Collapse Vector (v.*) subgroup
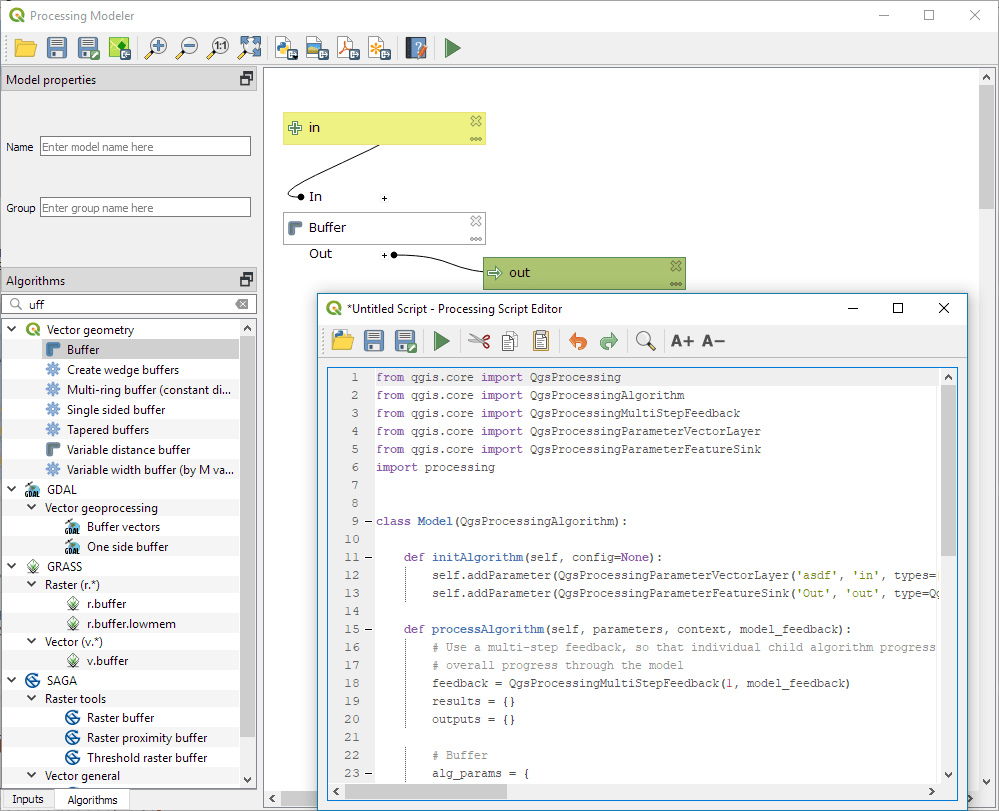The width and height of the screenshot is (999, 811). click(31, 641)
